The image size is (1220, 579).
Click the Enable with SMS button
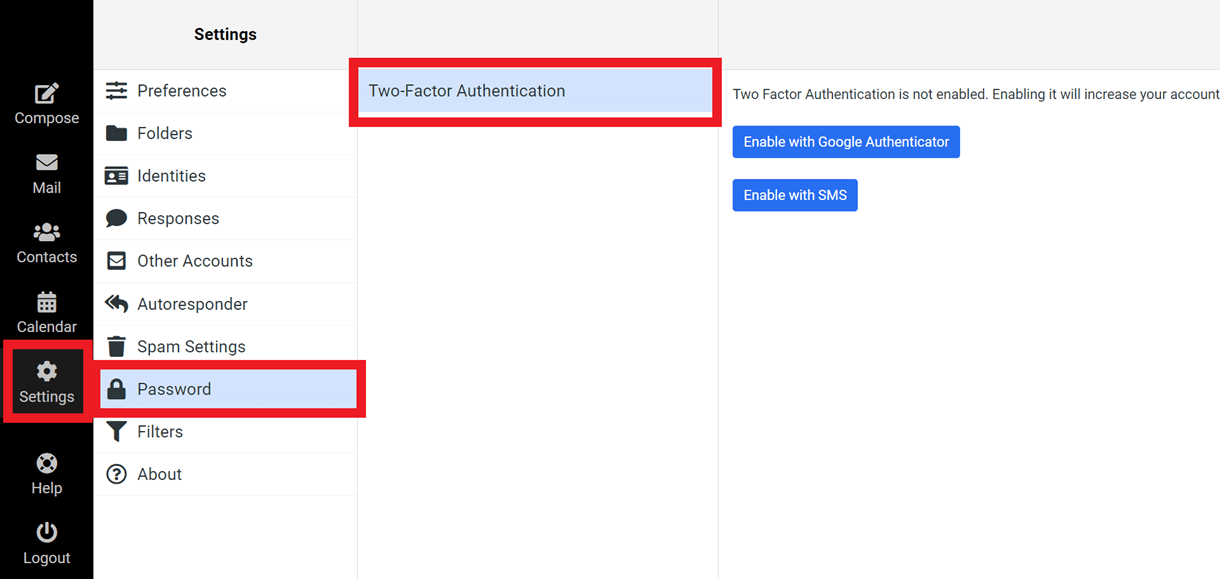795,195
